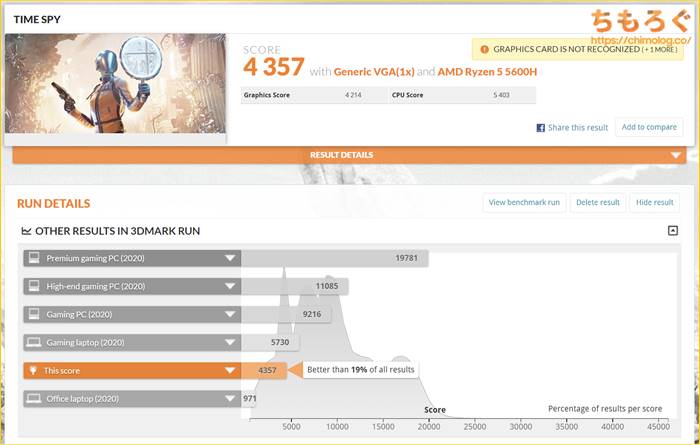The height and width of the screenshot is (445, 700).
Task: Expand the High-end gaming PC (2020) dropdown arrow
Action: point(230,286)
